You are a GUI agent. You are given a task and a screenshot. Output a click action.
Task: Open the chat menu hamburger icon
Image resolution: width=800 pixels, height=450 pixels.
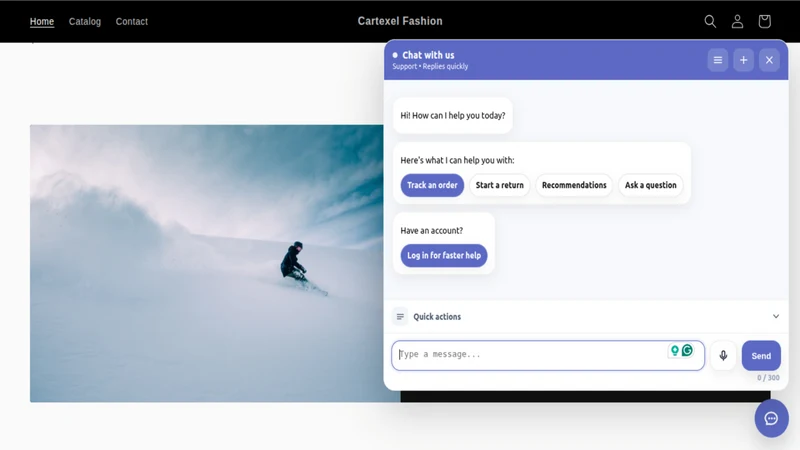tap(718, 60)
